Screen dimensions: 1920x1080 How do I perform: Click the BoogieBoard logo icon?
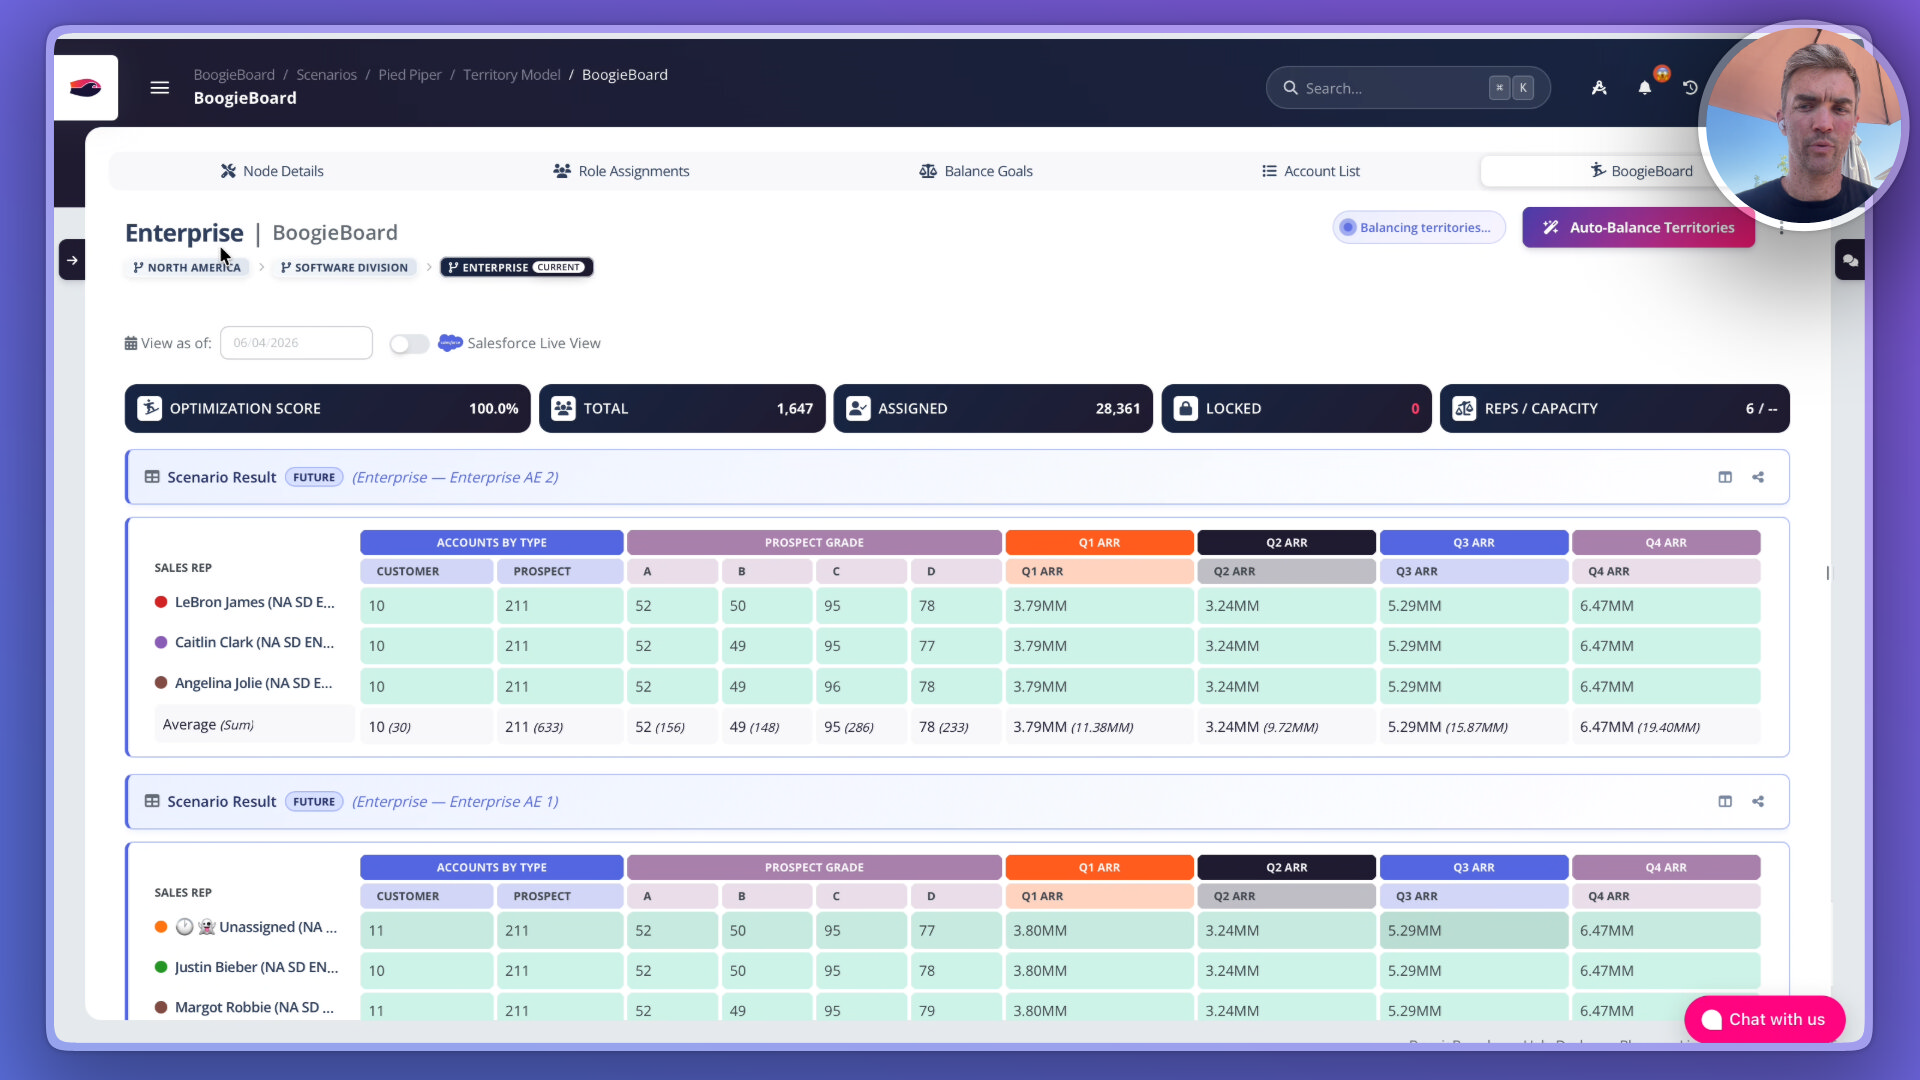(x=86, y=88)
